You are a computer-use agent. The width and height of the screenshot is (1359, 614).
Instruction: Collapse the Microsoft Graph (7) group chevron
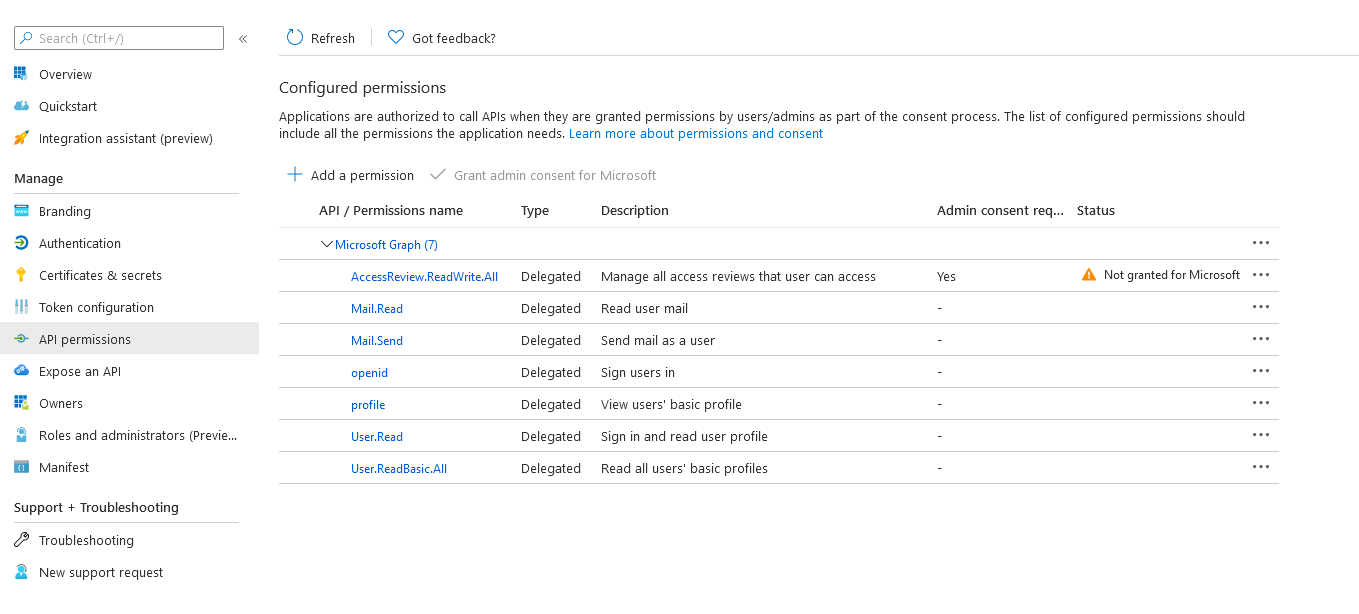326,244
